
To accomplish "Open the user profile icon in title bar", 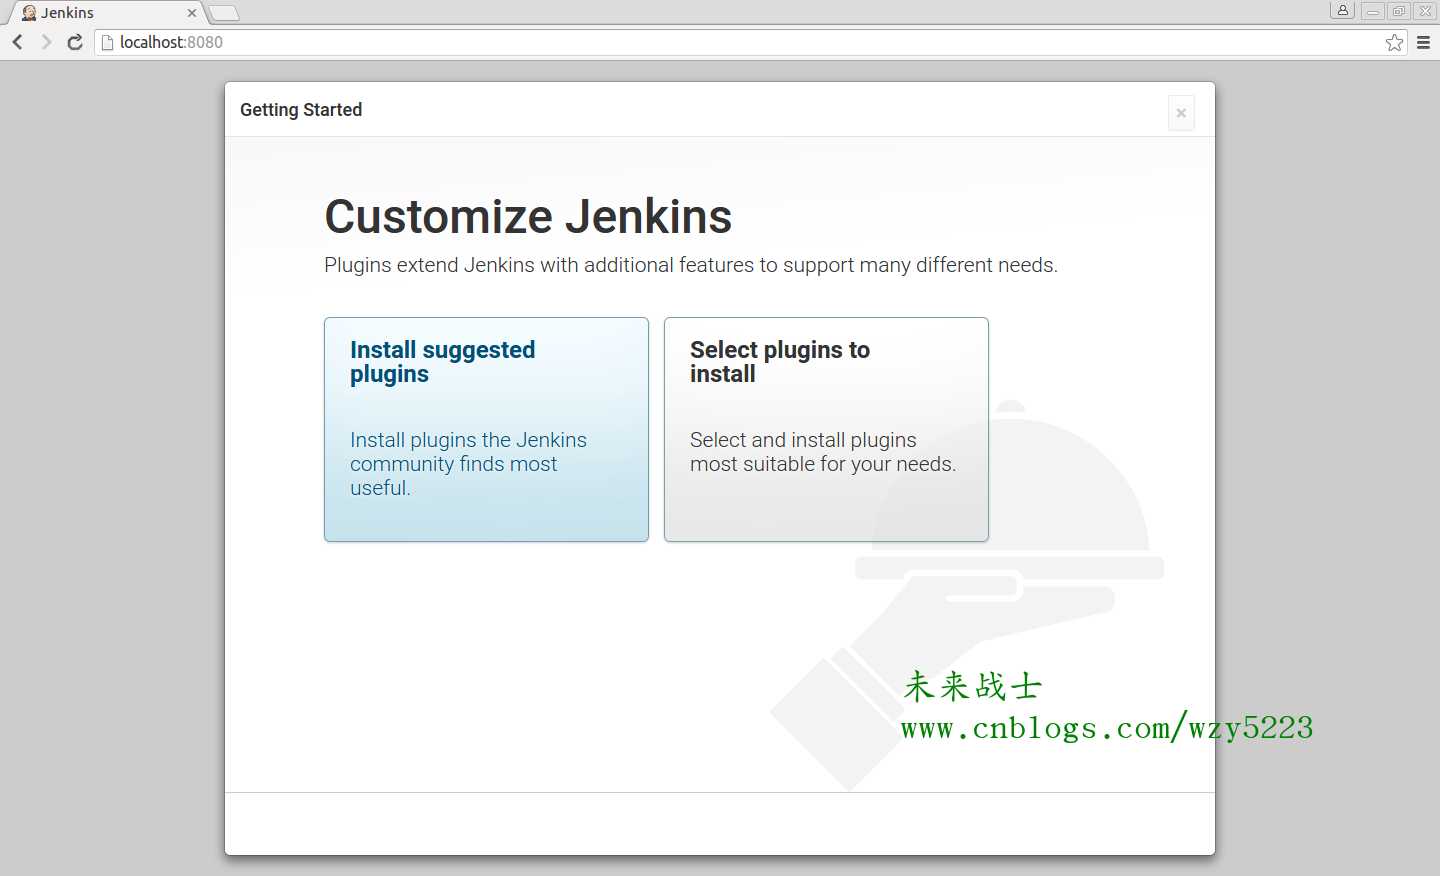I will 1343,10.
